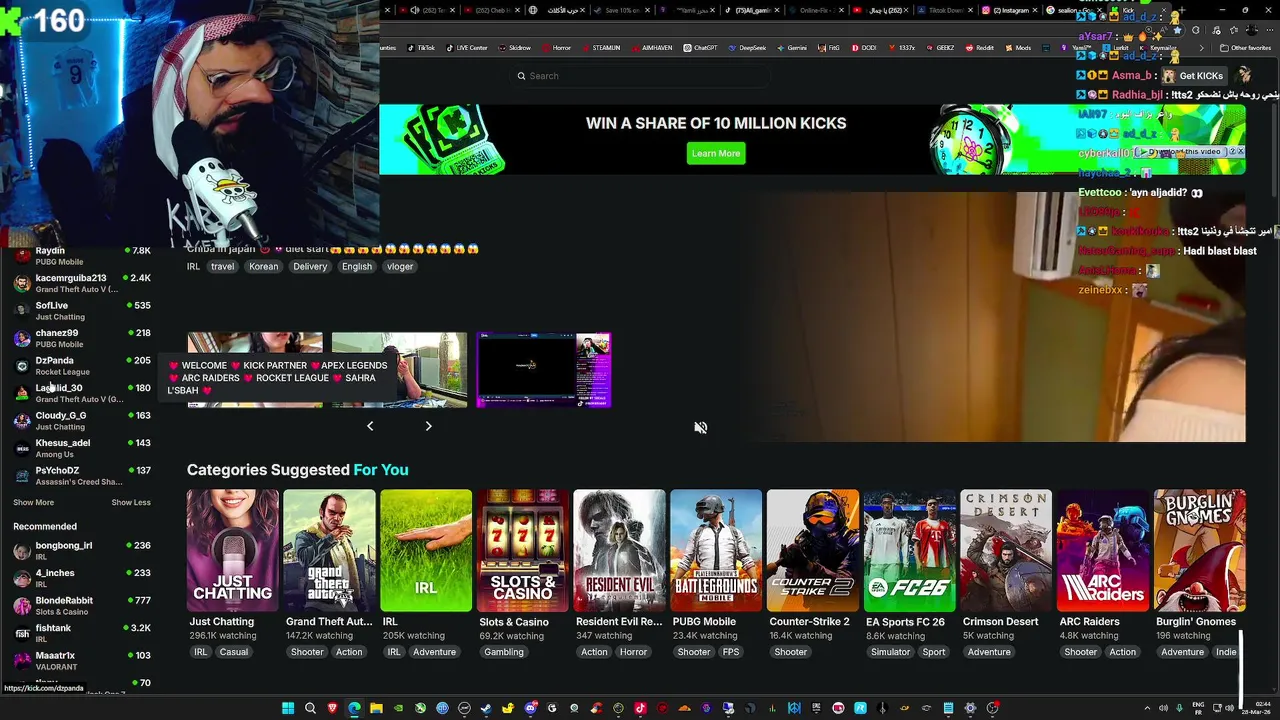Open the PUBG Mobile category card
This screenshot has width=1280, height=720.
click(716, 550)
